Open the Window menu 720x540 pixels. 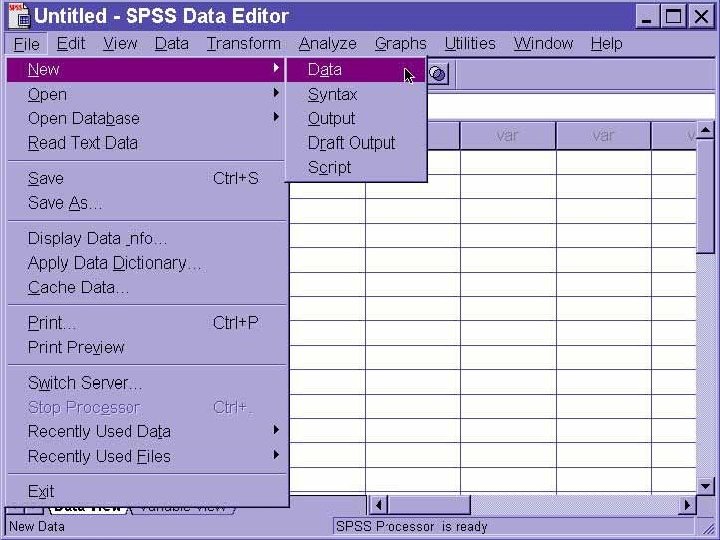pos(543,44)
